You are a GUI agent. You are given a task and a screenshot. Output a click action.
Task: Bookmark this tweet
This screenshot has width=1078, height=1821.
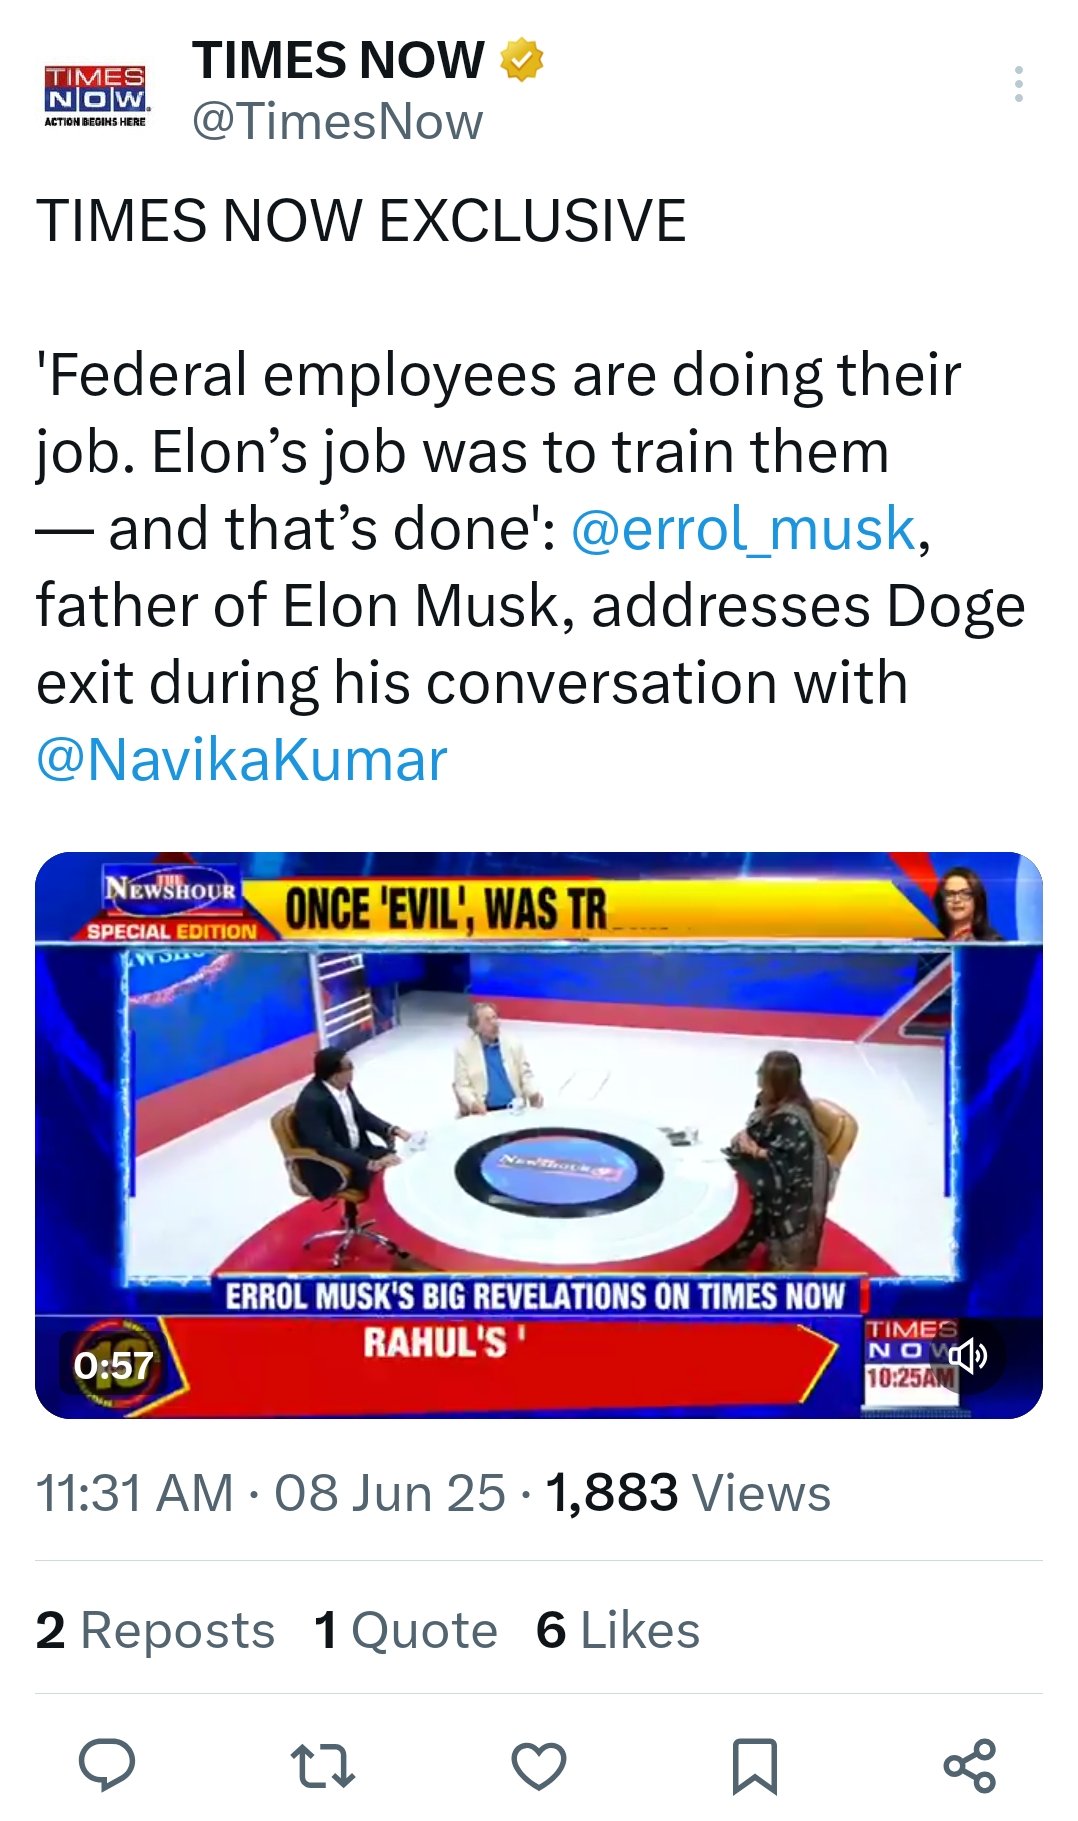754,1765
